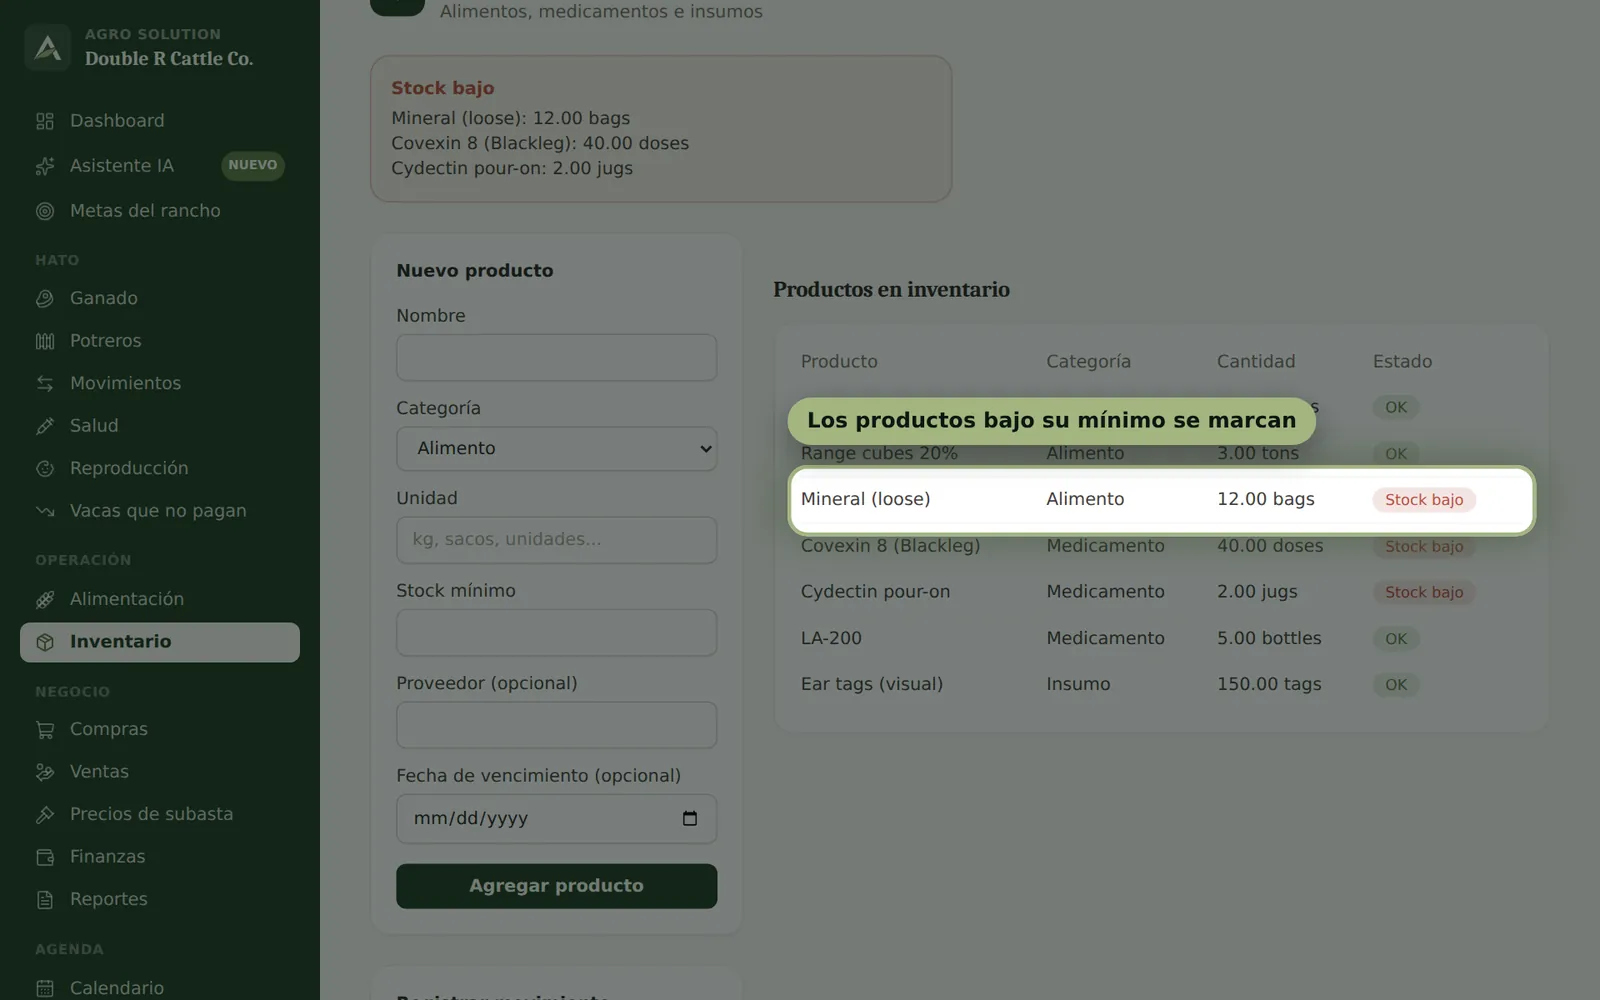This screenshot has width=1600, height=1000.
Task: Focus the Proveedor (opcional) input field
Action: 556,725
